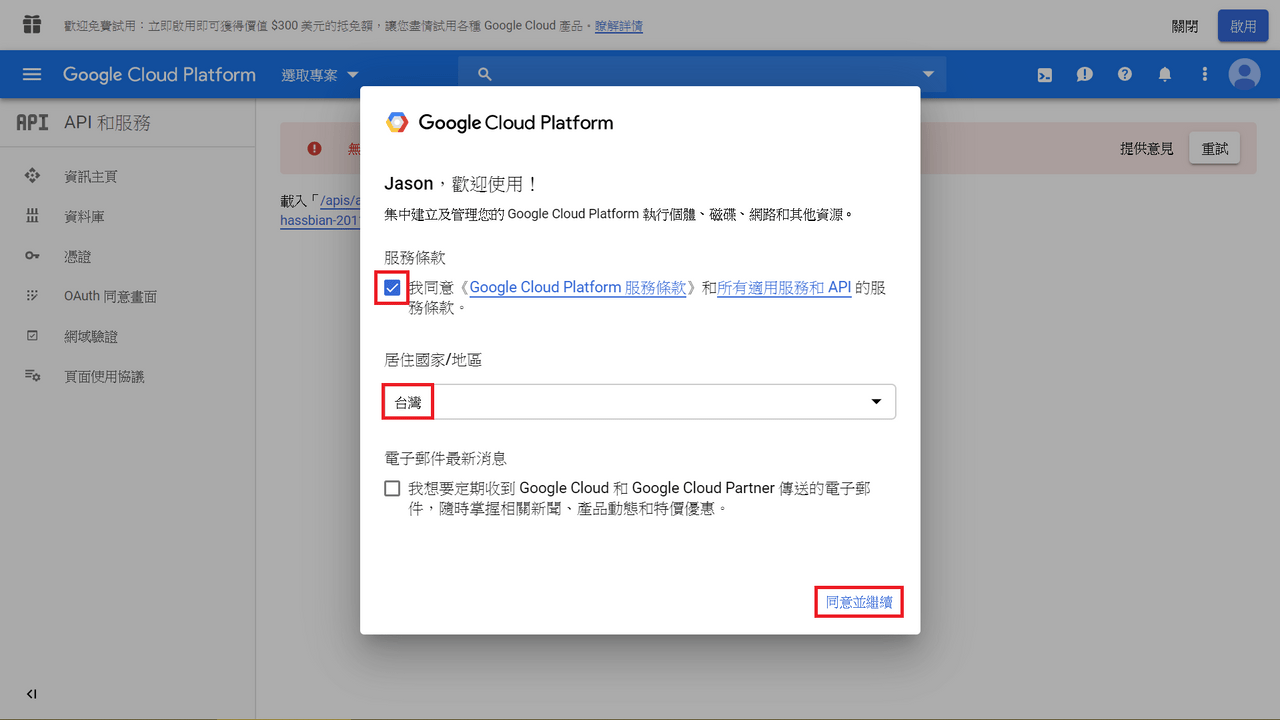The width and height of the screenshot is (1280, 720).
Task: Activate the Cloud Shell icon
Action: [x=1045, y=74]
